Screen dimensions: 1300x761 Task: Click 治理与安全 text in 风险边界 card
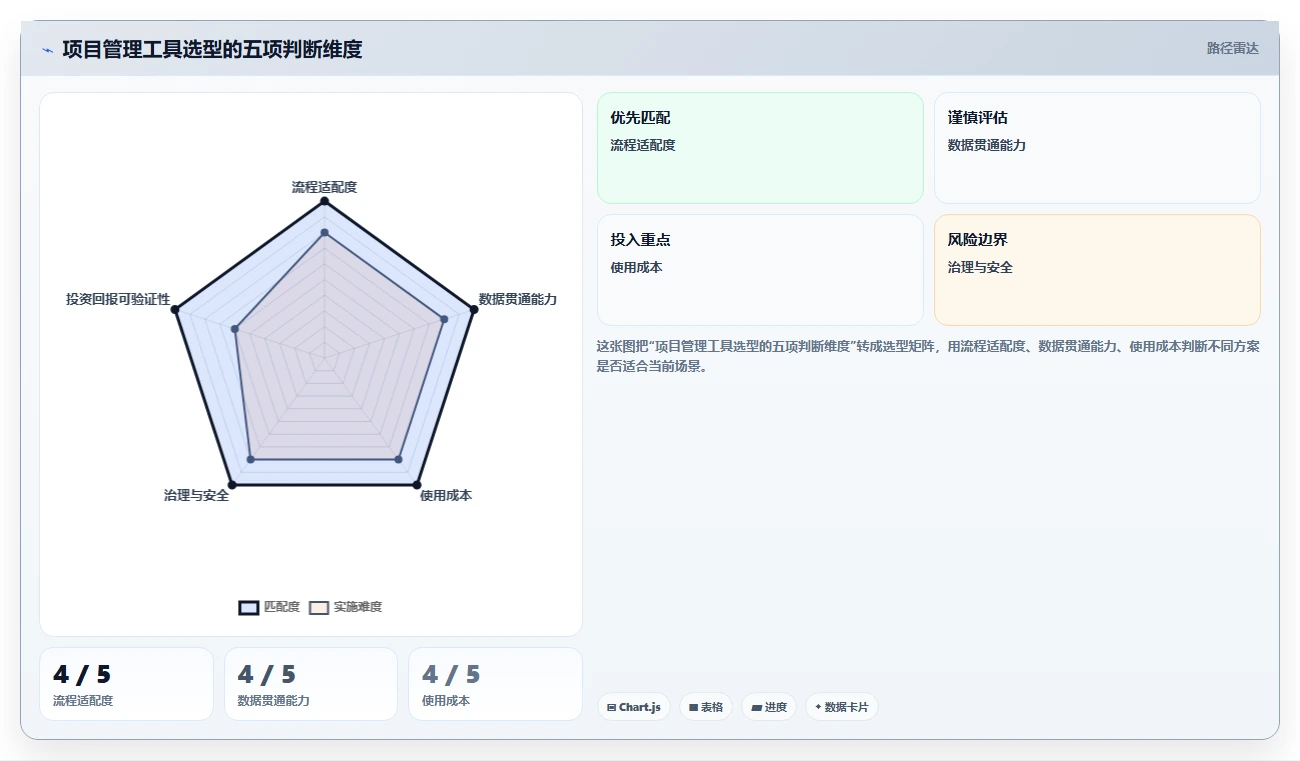click(980, 267)
